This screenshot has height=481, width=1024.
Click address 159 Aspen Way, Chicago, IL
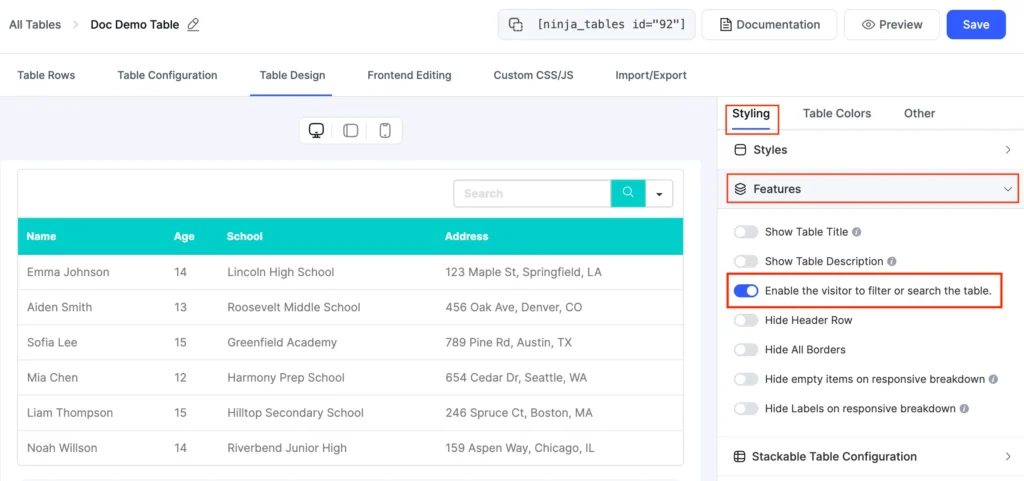[520, 448]
